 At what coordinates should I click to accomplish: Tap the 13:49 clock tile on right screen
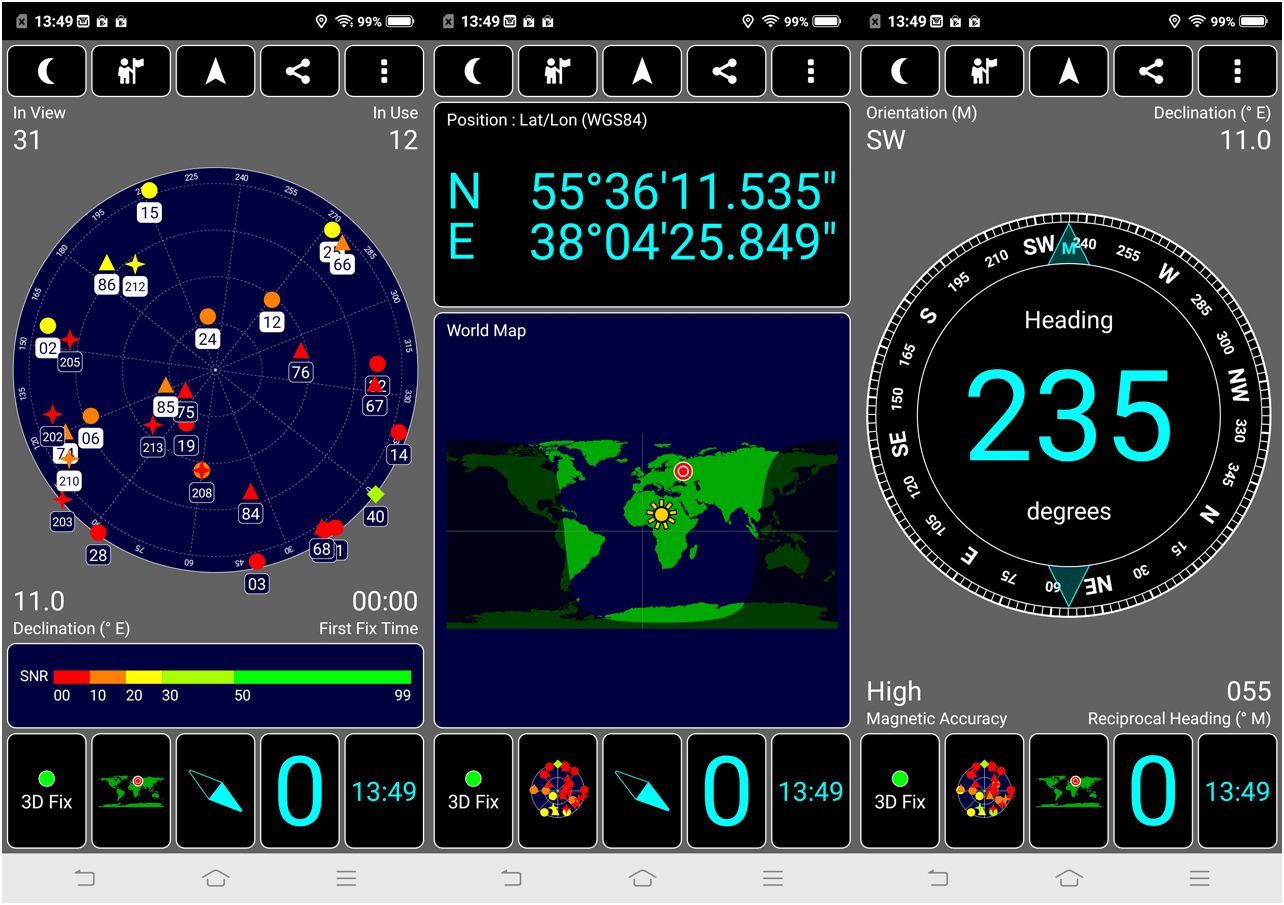click(x=1237, y=791)
